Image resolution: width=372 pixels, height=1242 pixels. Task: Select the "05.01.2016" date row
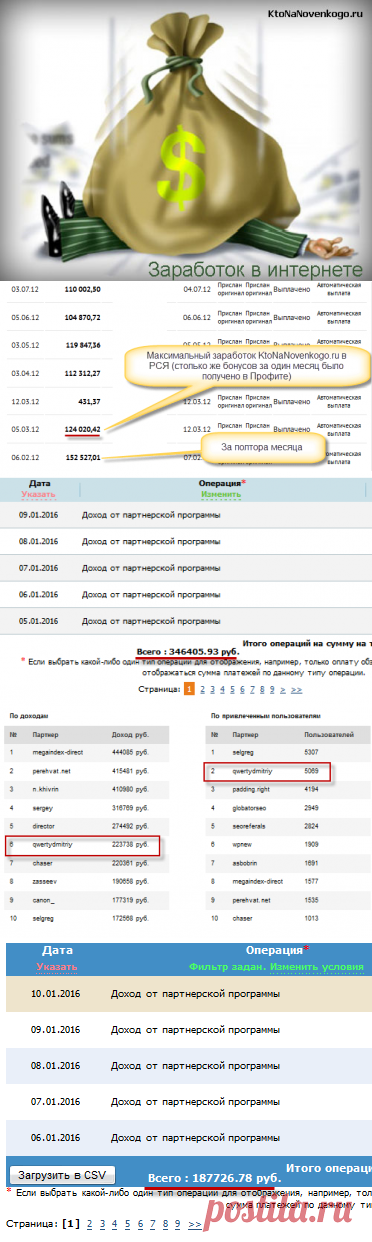pyautogui.click(x=186, y=620)
